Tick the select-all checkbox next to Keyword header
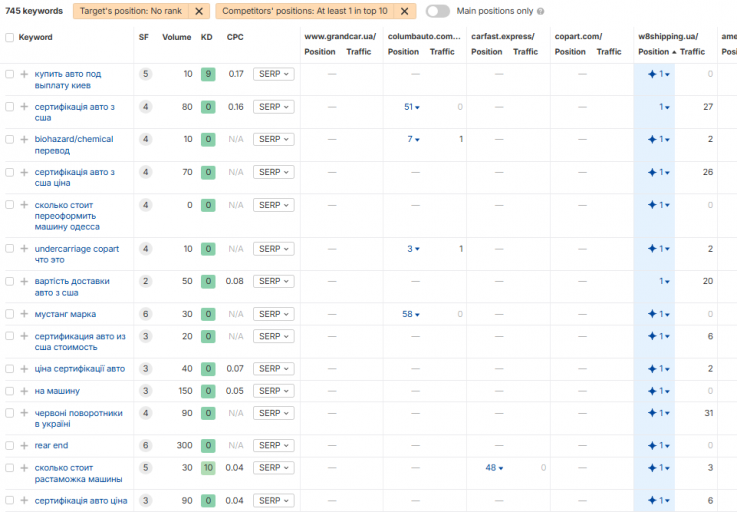Image resolution: width=737 pixels, height=512 pixels. coord(9,37)
